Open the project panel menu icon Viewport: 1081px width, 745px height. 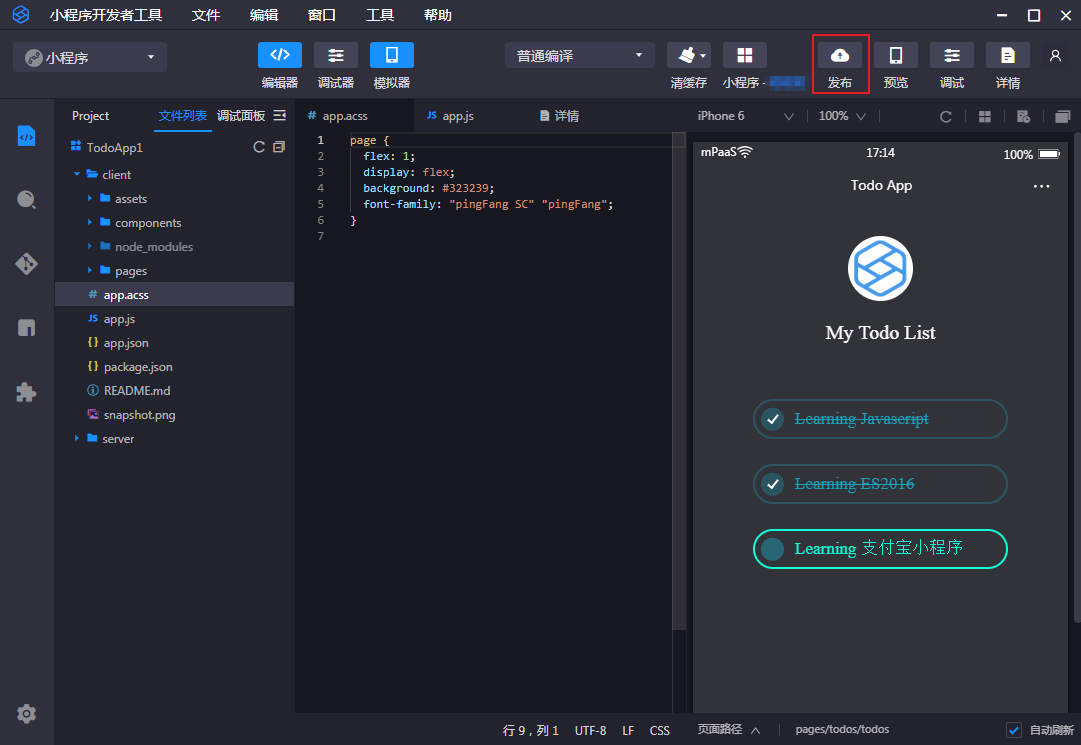(279, 116)
